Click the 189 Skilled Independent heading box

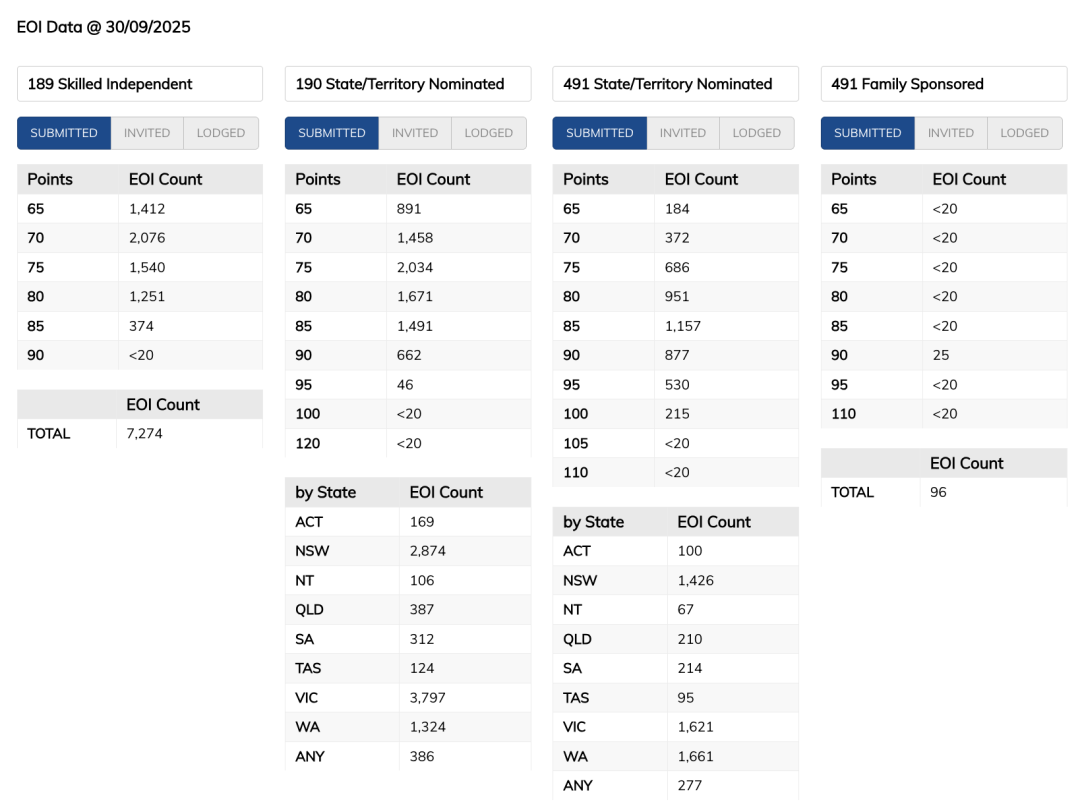tap(140, 84)
